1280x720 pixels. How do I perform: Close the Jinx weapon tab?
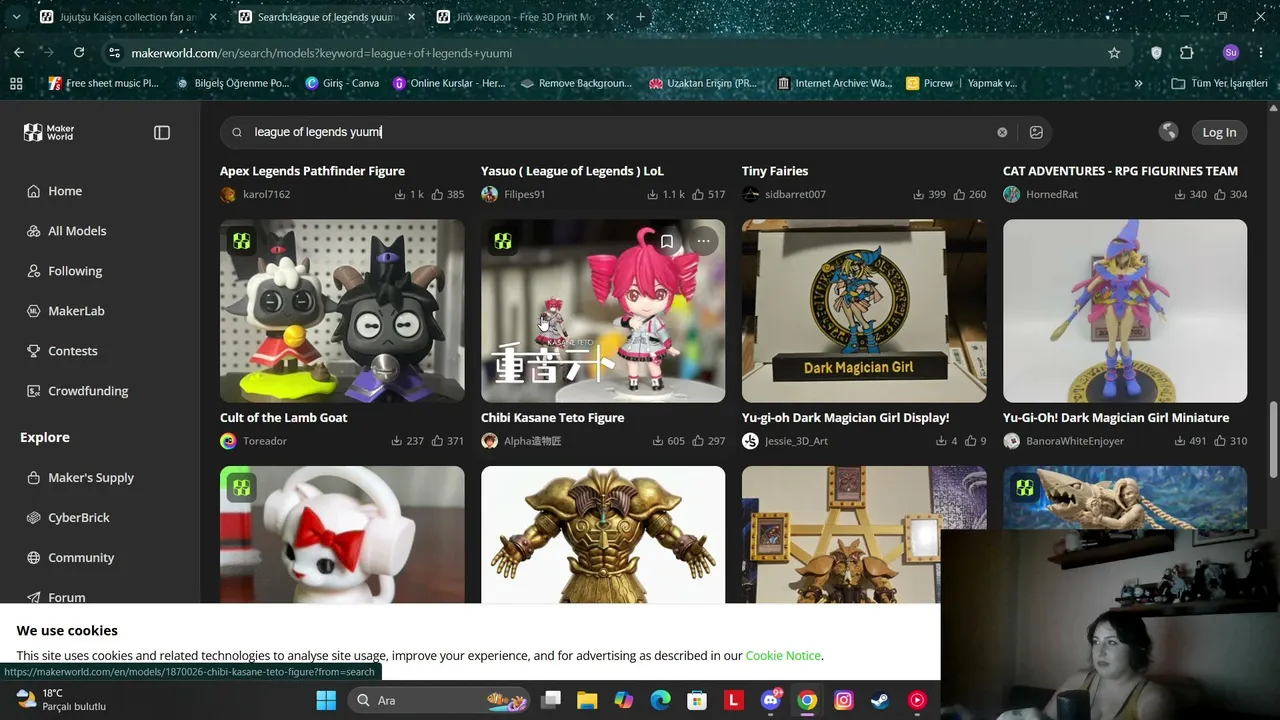(610, 17)
